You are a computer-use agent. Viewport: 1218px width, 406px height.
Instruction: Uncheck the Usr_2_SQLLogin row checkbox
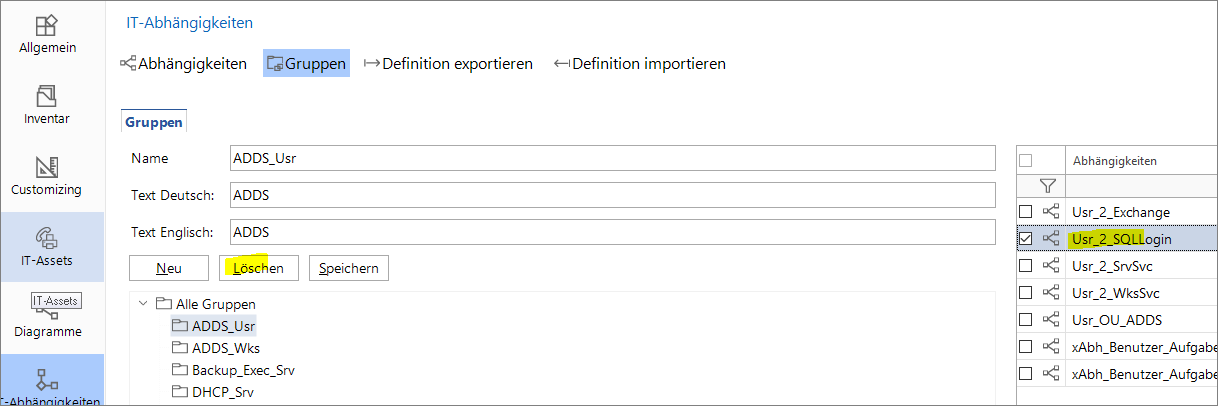(1025, 239)
